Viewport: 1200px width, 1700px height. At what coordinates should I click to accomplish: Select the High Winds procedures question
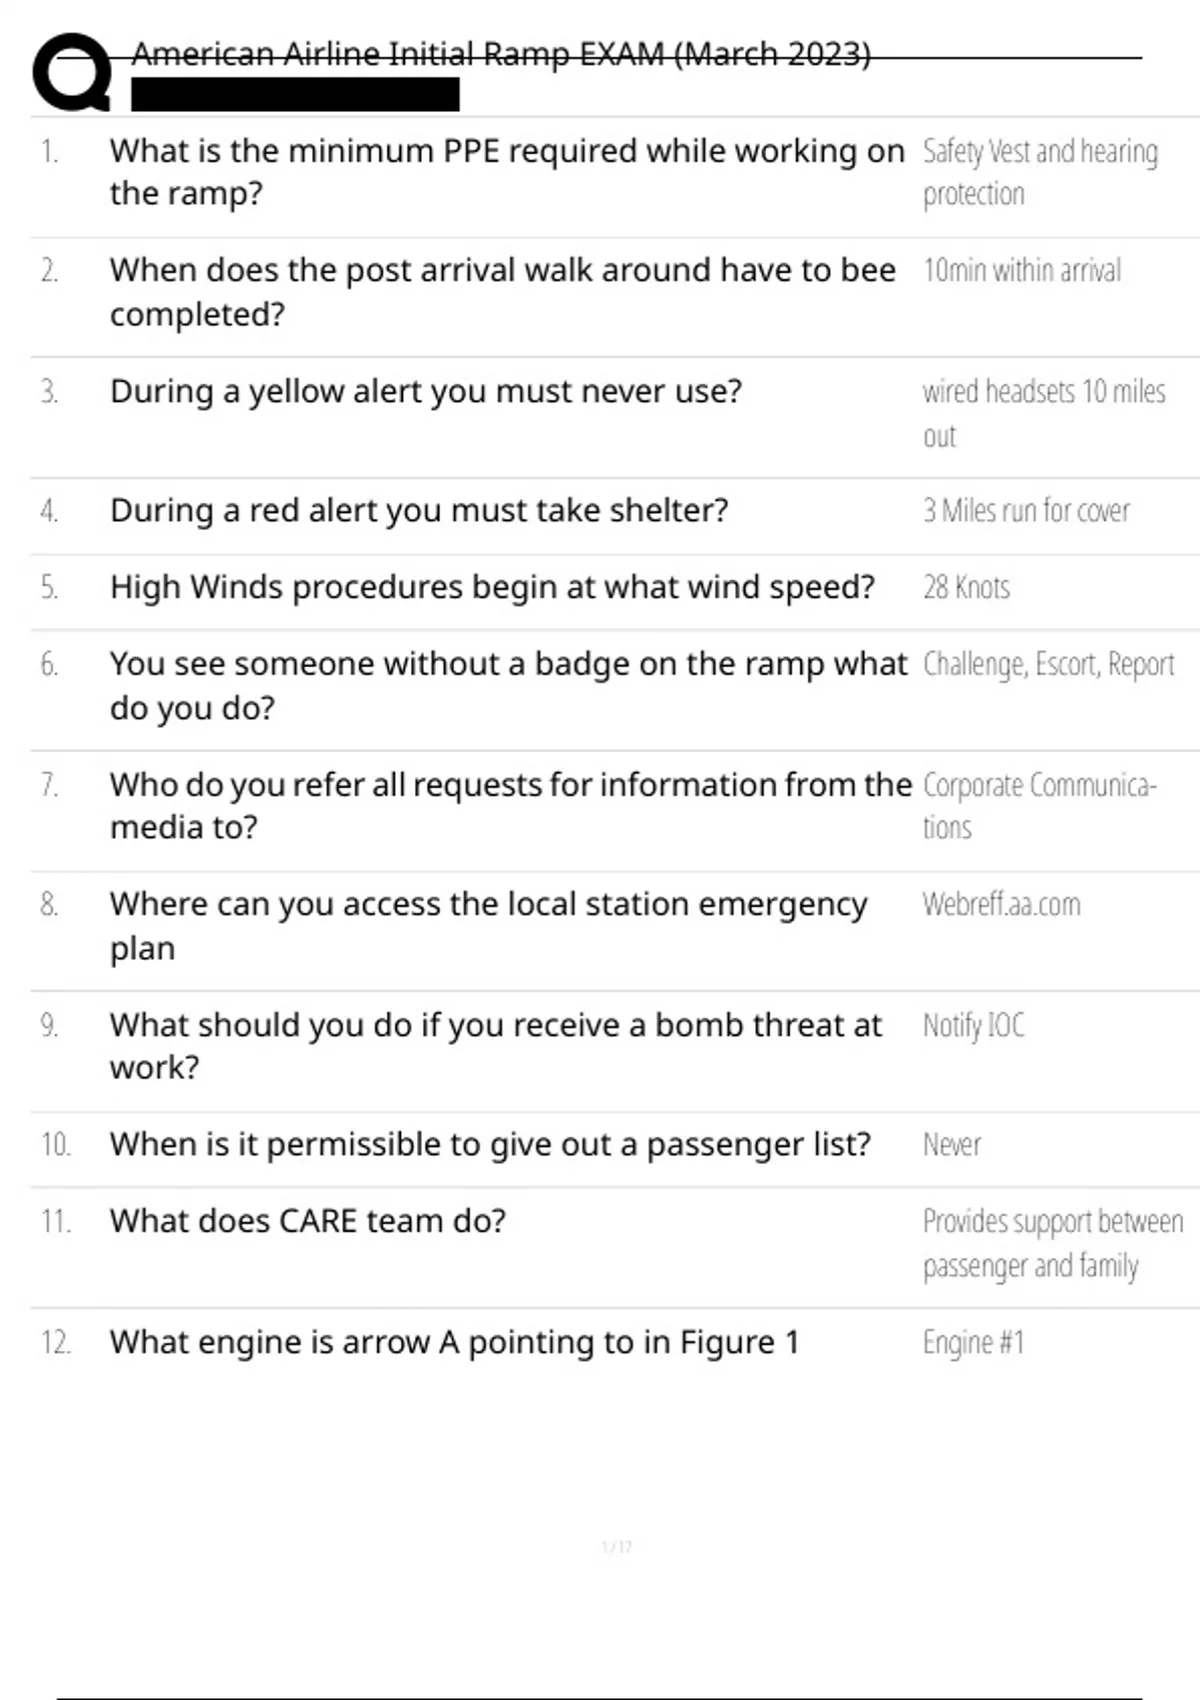point(492,587)
